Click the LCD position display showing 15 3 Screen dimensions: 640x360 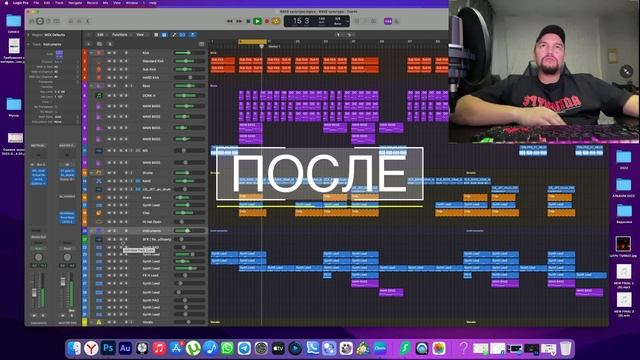click(301, 21)
